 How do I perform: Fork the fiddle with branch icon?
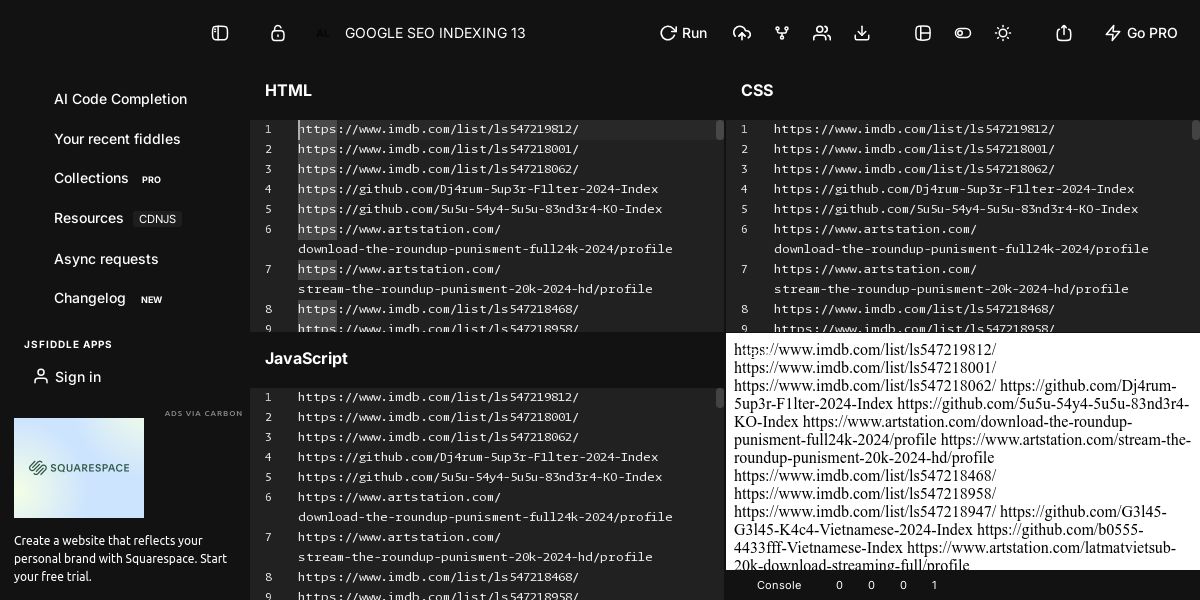coord(782,33)
